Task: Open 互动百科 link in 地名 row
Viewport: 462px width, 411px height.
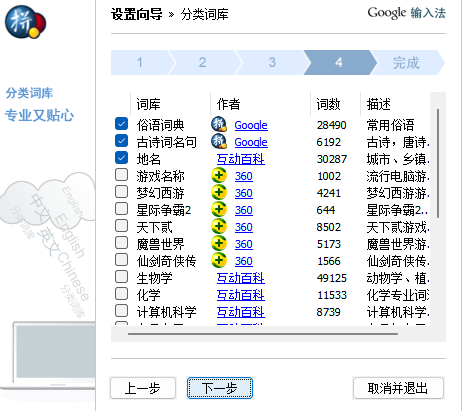Action: [241, 159]
